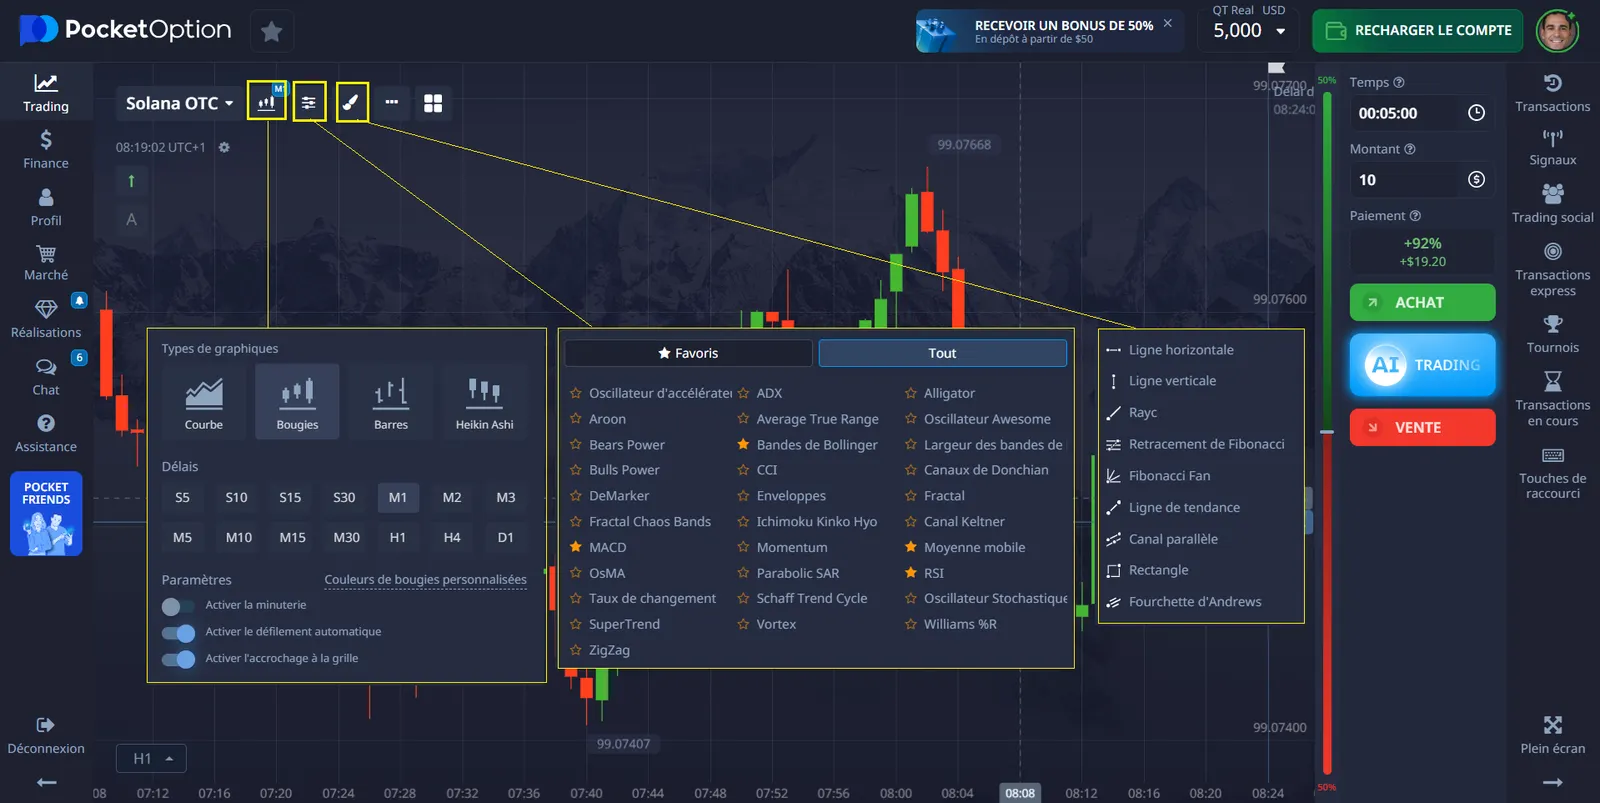Disable Activer le défilement automatique
The height and width of the screenshot is (803, 1600).
pyautogui.click(x=178, y=633)
